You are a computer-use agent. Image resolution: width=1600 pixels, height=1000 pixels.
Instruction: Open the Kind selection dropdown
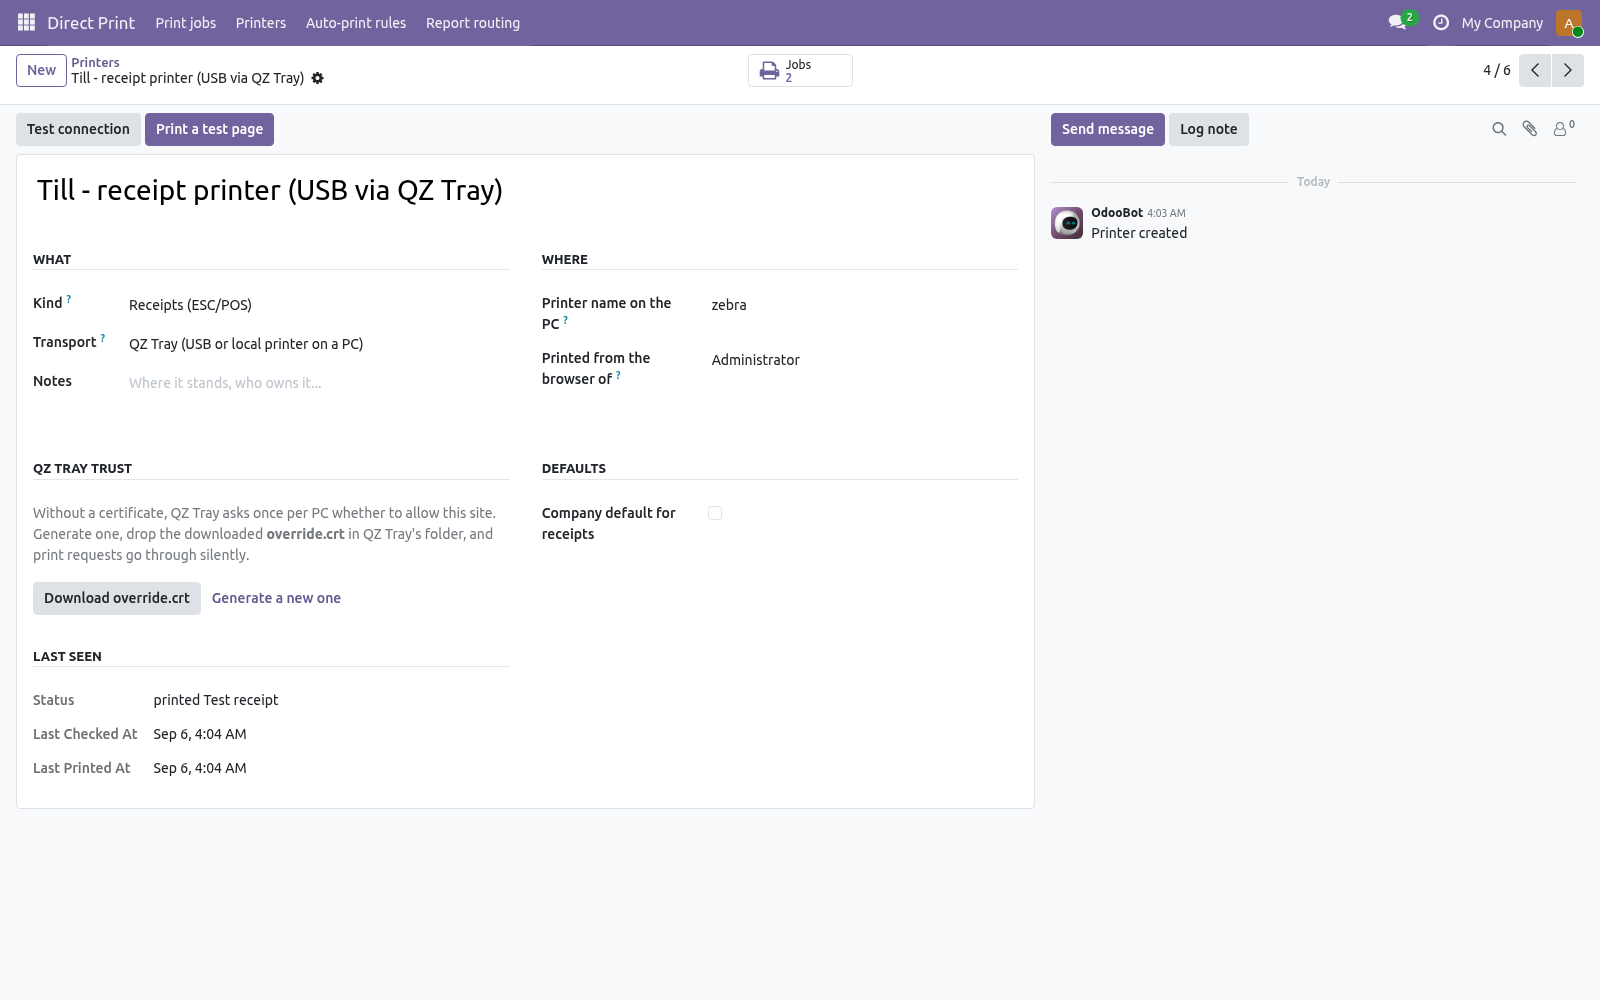point(319,305)
